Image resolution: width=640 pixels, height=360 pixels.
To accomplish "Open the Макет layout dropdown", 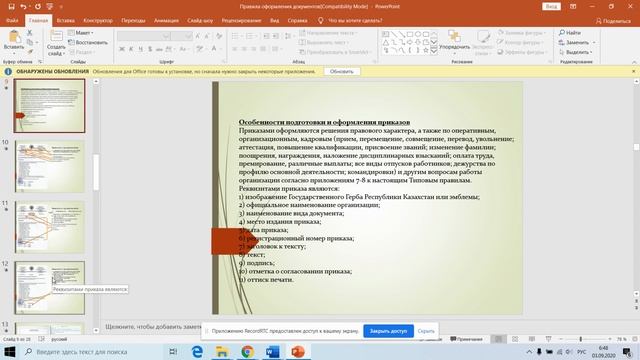I will click(x=81, y=33).
